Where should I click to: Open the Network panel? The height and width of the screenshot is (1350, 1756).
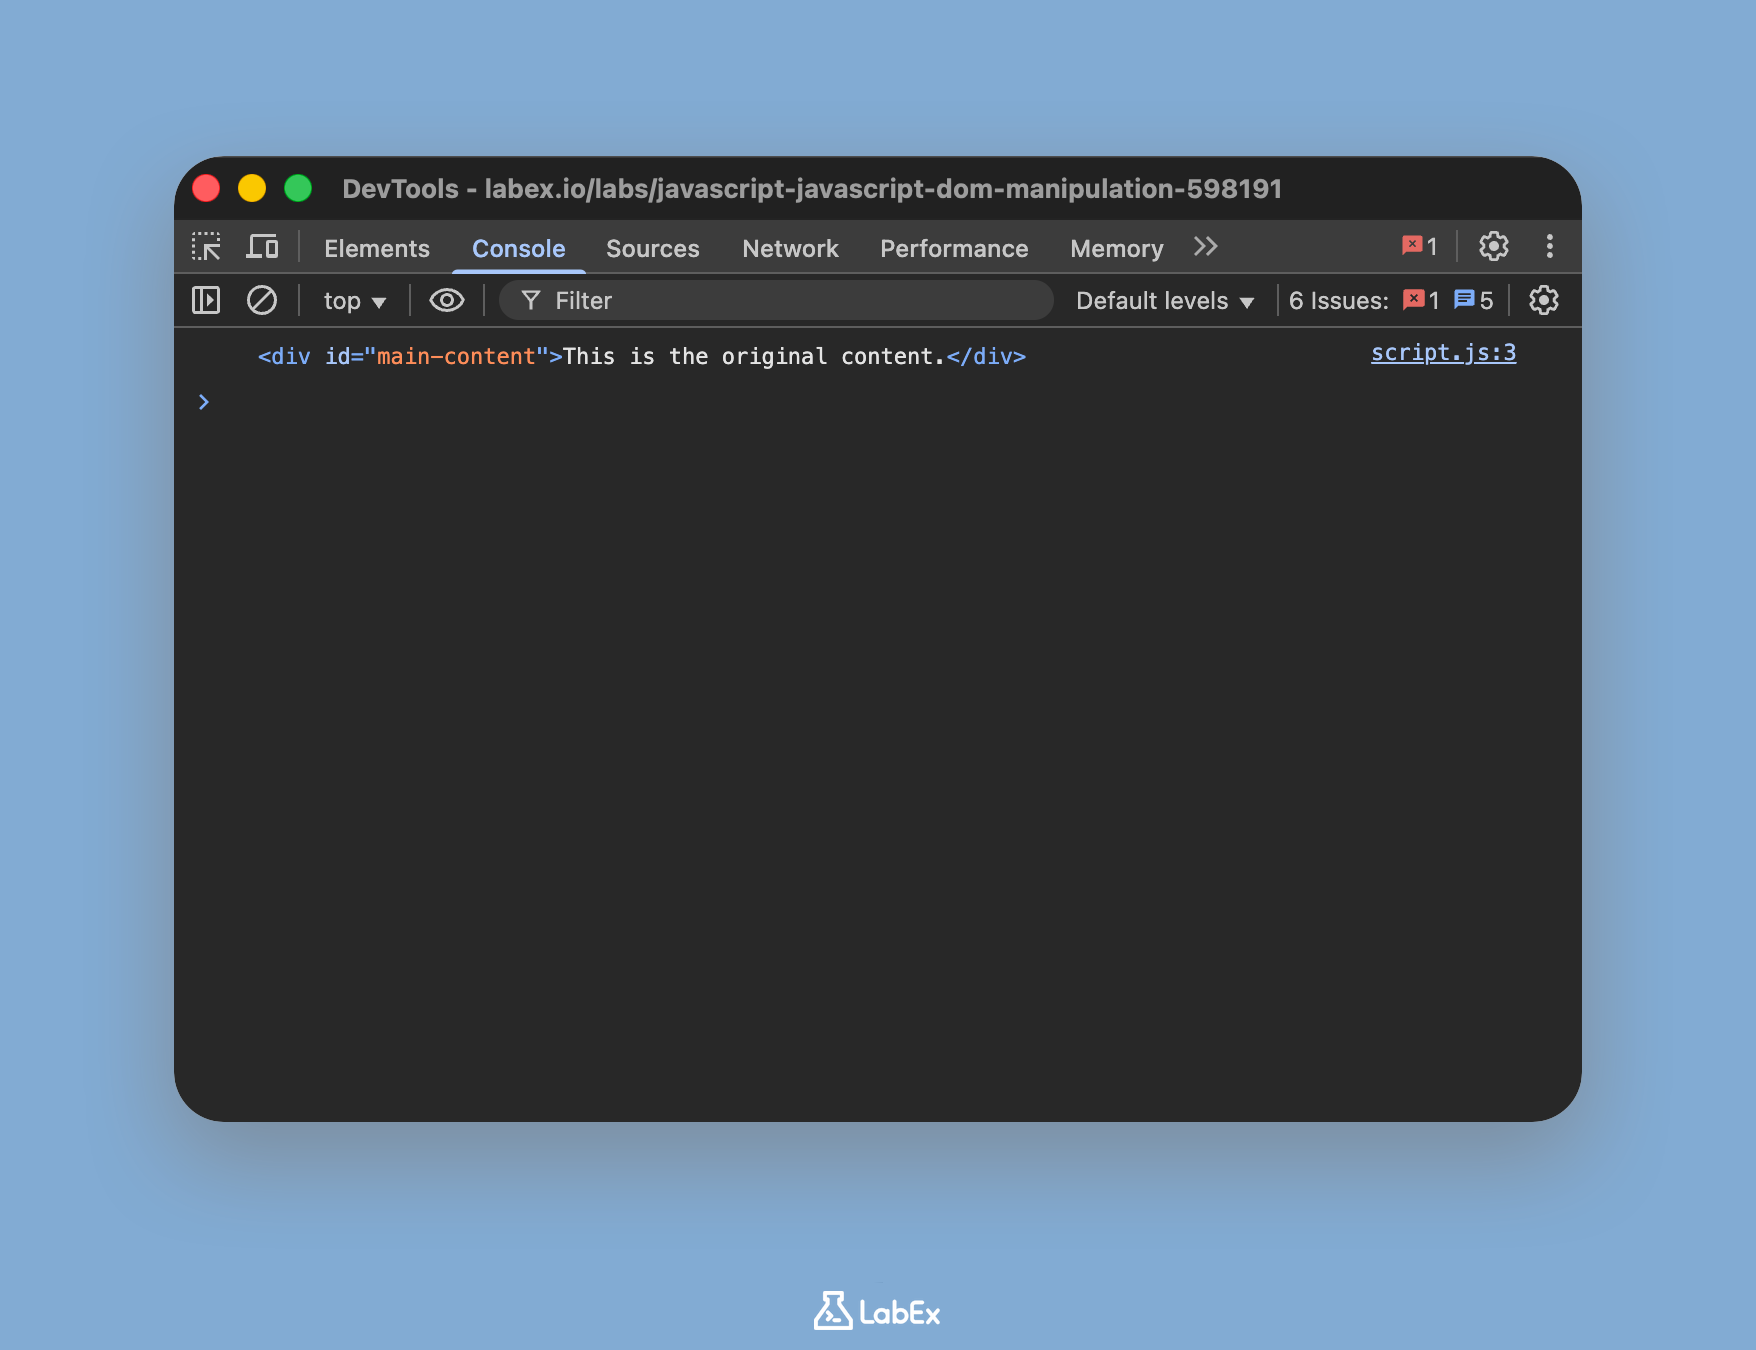pyautogui.click(x=790, y=247)
